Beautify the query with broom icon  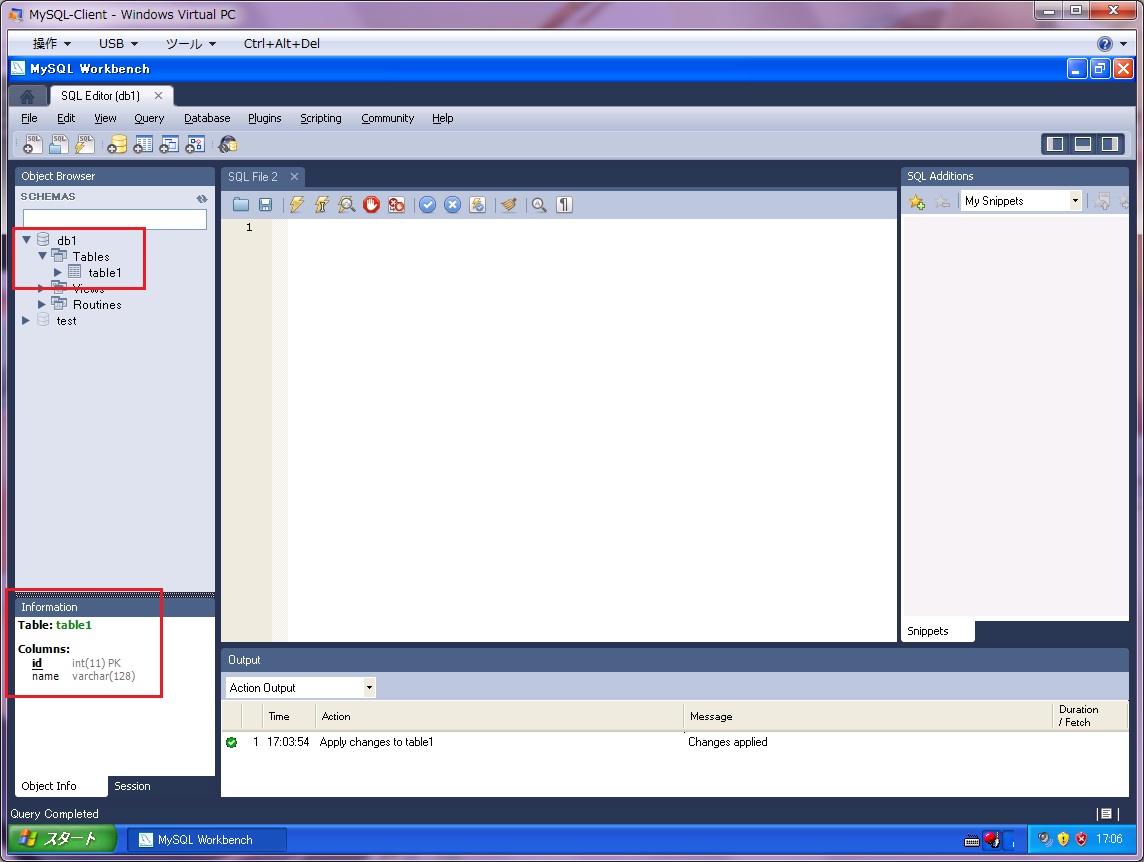(x=509, y=205)
